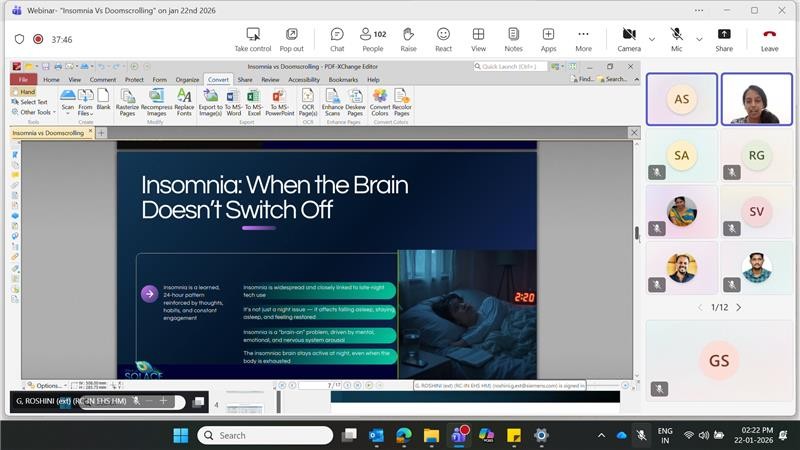This screenshot has height=450, width=800.
Task: Open meeting Notes
Action: click(x=513, y=38)
